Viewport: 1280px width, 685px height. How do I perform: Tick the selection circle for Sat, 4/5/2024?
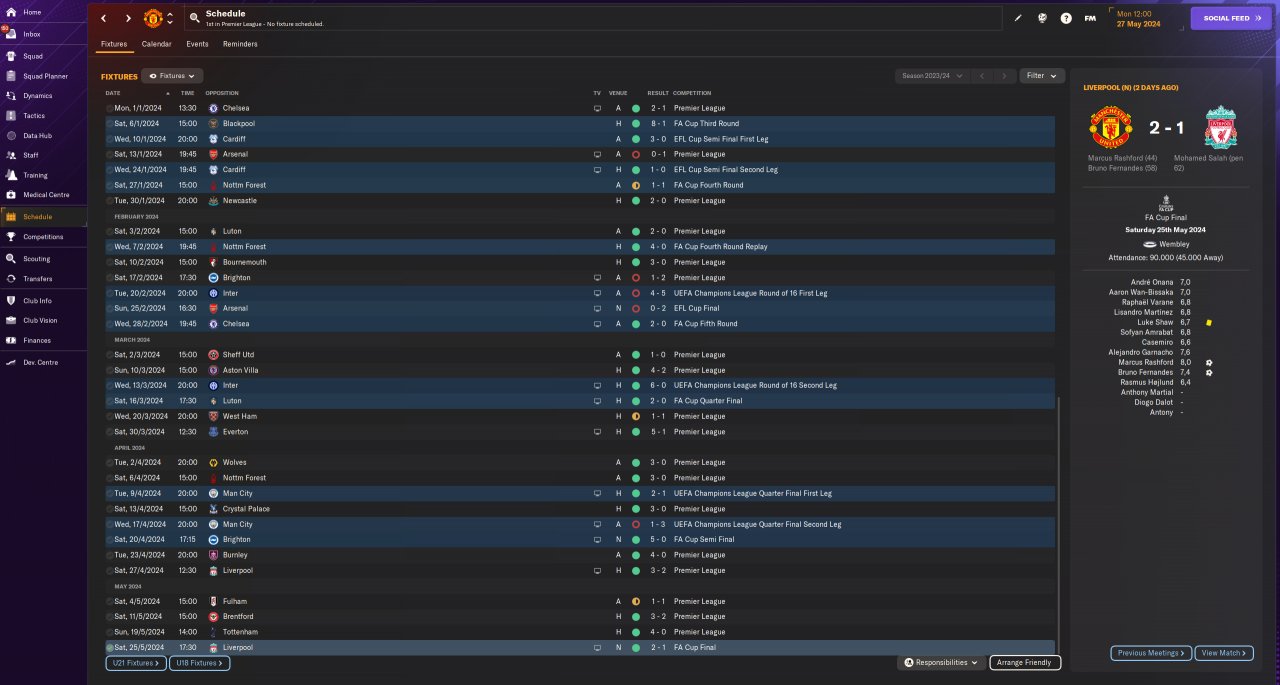(110, 601)
